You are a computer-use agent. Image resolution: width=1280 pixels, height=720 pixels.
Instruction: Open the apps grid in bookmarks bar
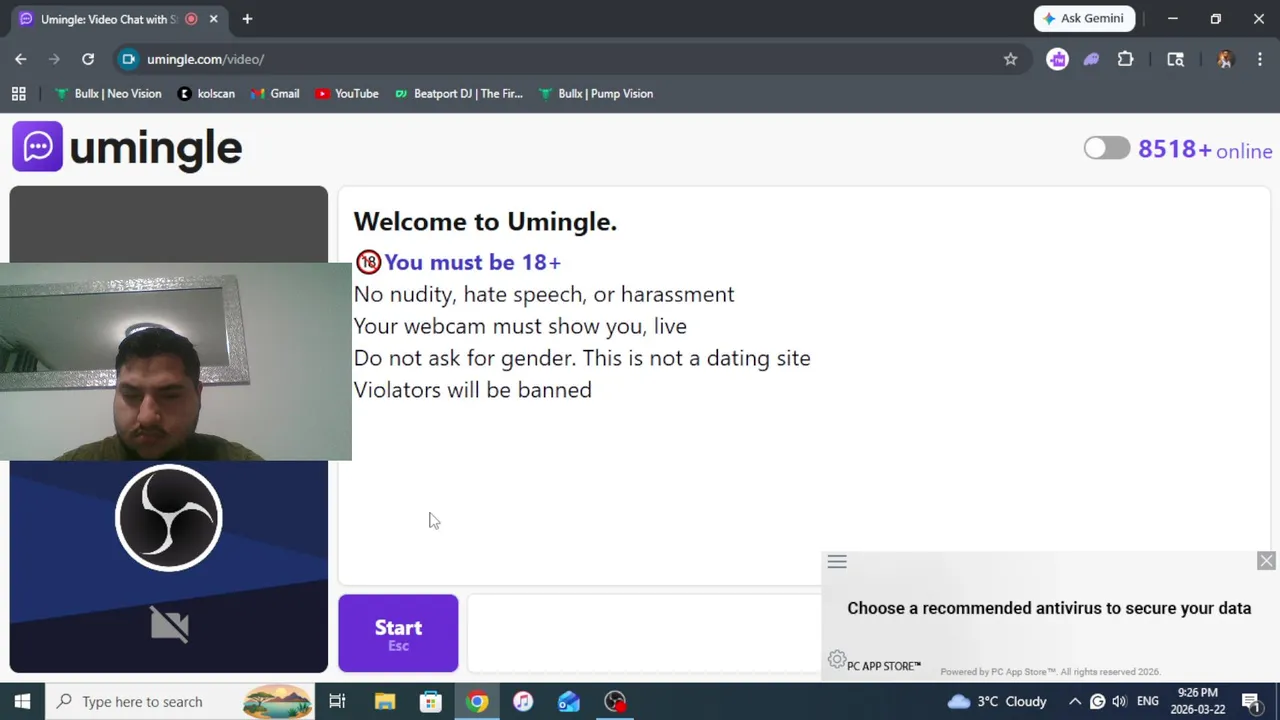pos(18,94)
